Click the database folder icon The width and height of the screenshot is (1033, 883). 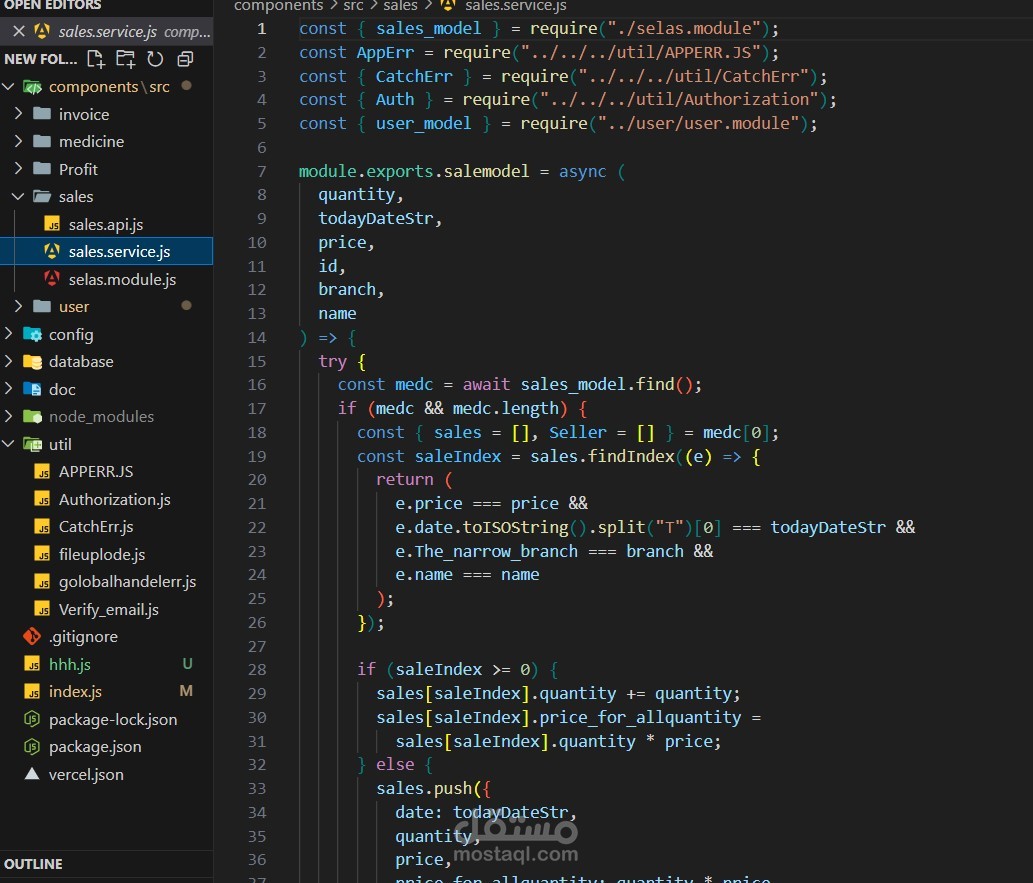[32, 362]
